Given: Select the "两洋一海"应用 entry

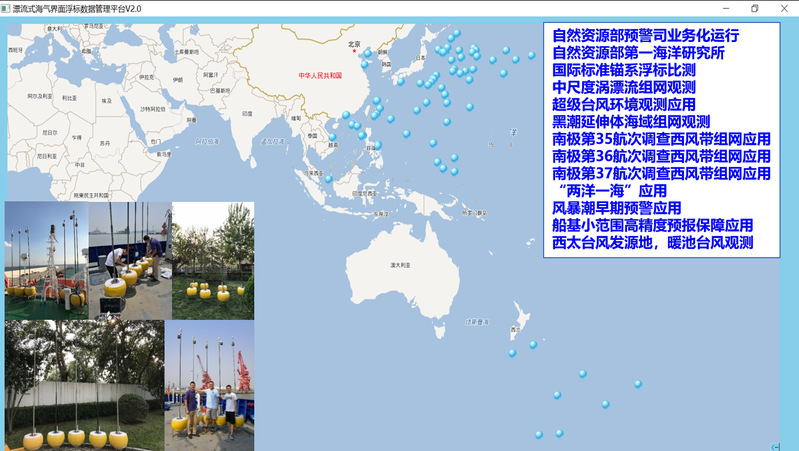Looking at the screenshot, I should (x=610, y=191).
